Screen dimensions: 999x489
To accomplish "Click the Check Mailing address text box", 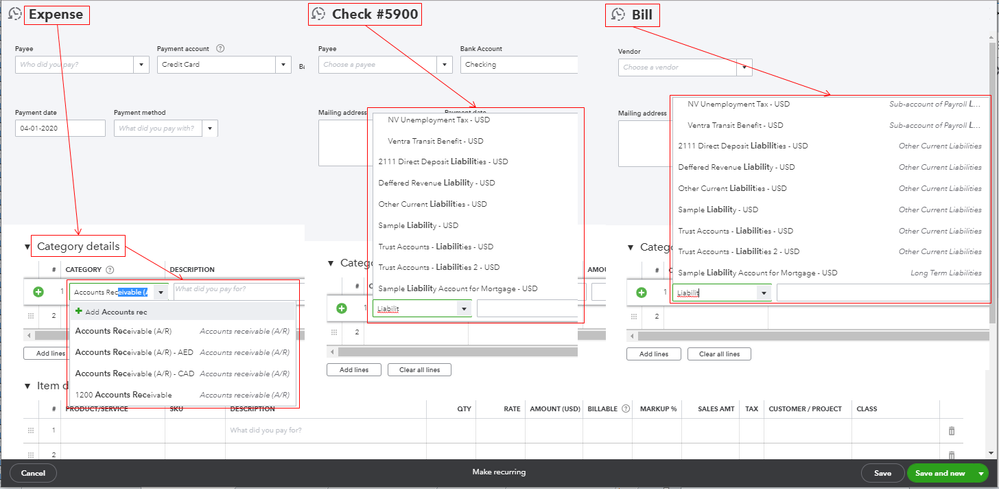I will pyautogui.click(x=343, y=143).
